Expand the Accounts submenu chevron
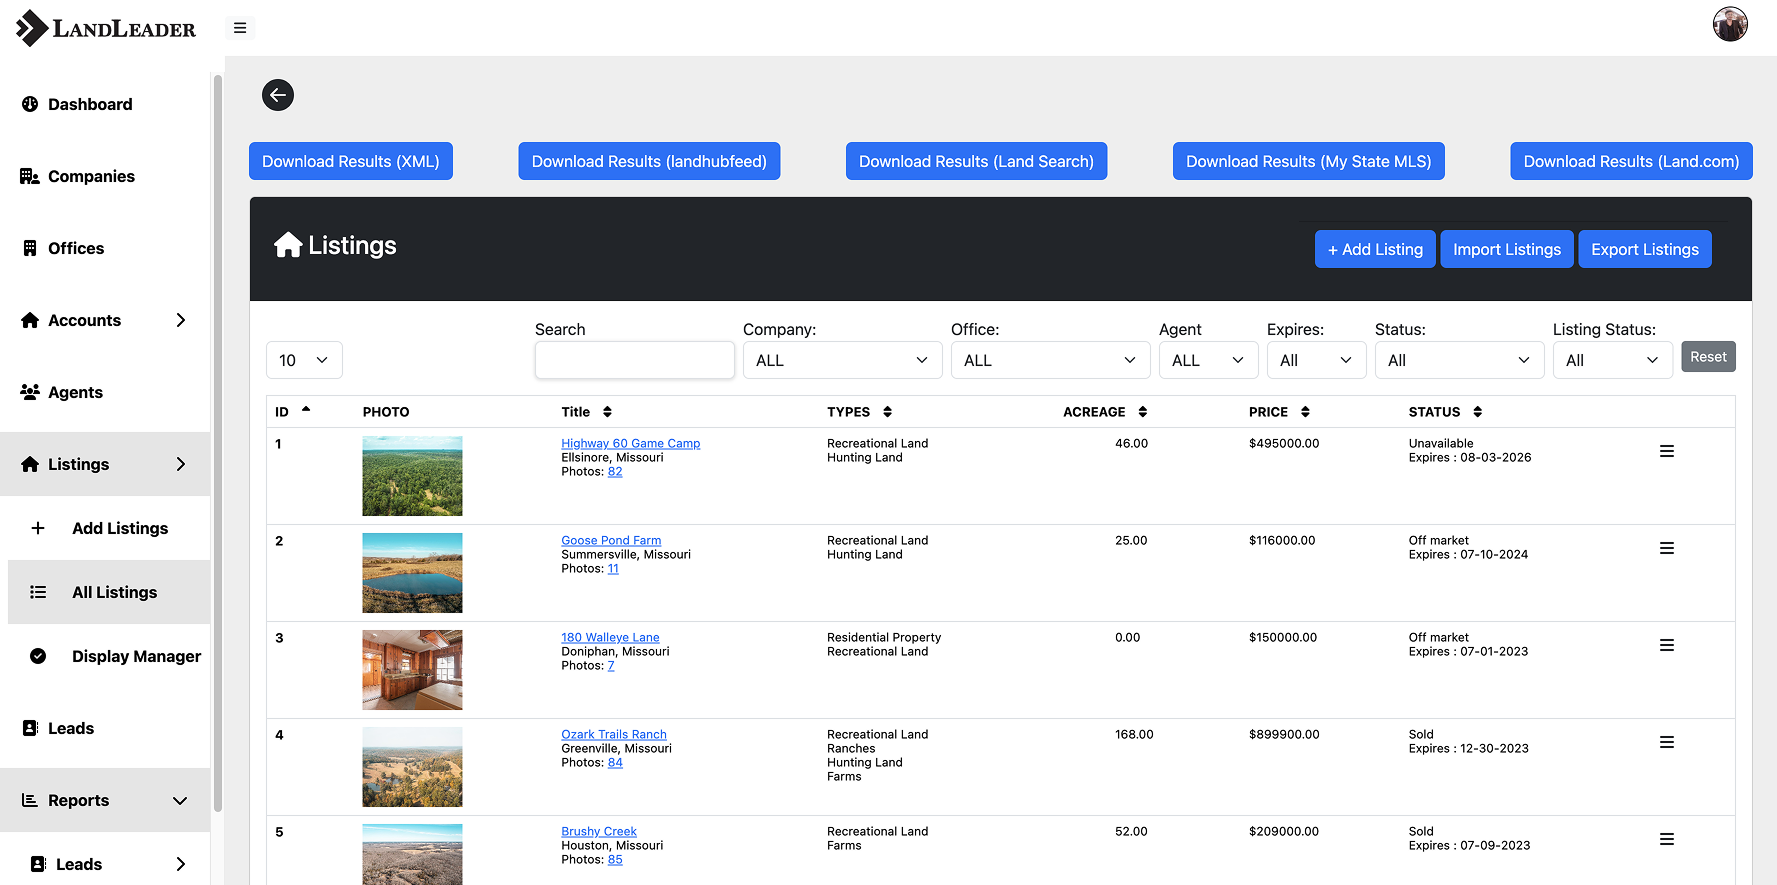This screenshot has width=1777, height=885. coord(181,320)
